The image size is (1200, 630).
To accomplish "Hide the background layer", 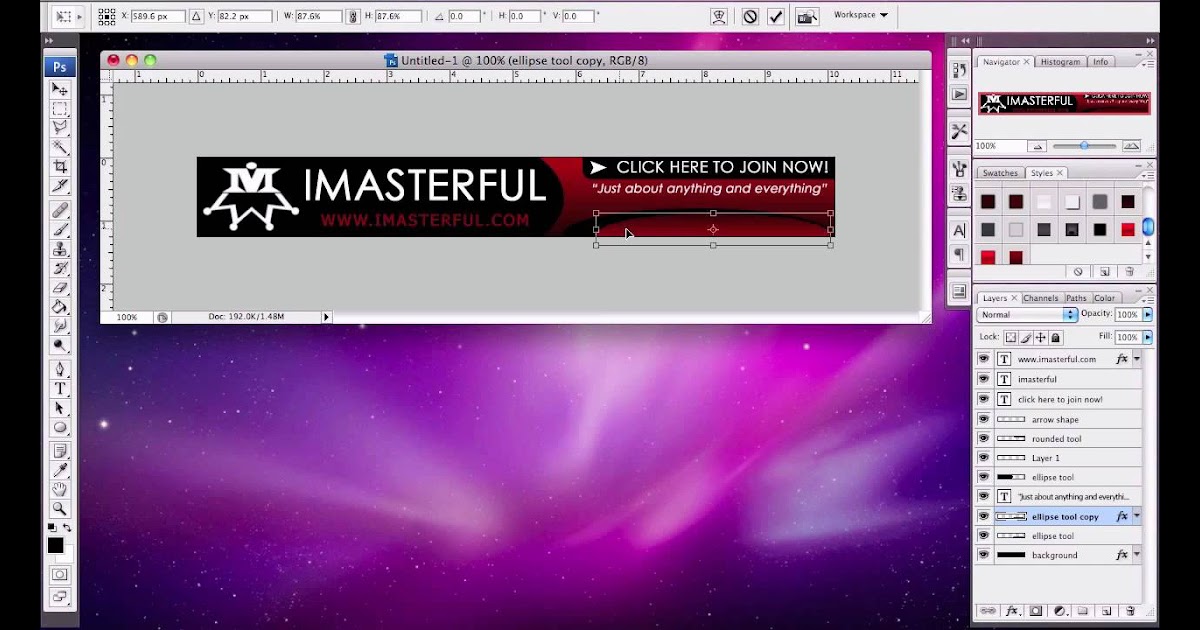I will pos(984,555).
